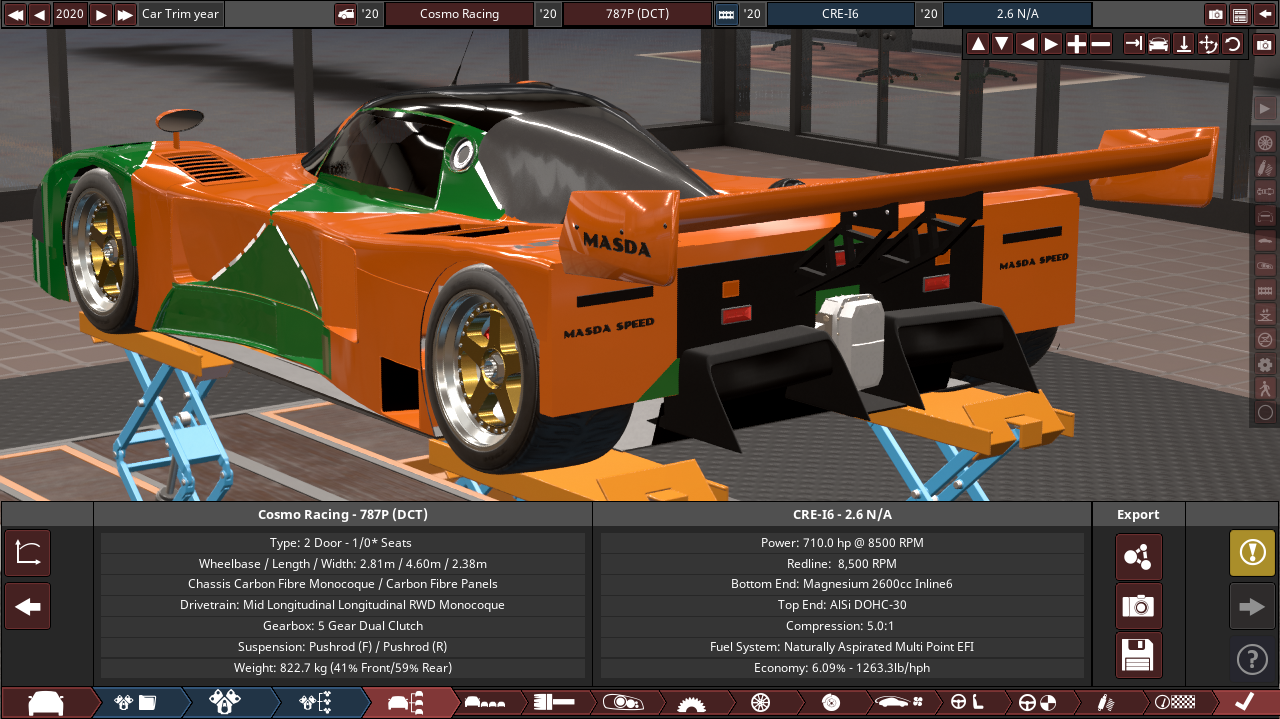1280x719 pixels.
Task: Focus camera on car icon
Action: tap(1159, 44)
